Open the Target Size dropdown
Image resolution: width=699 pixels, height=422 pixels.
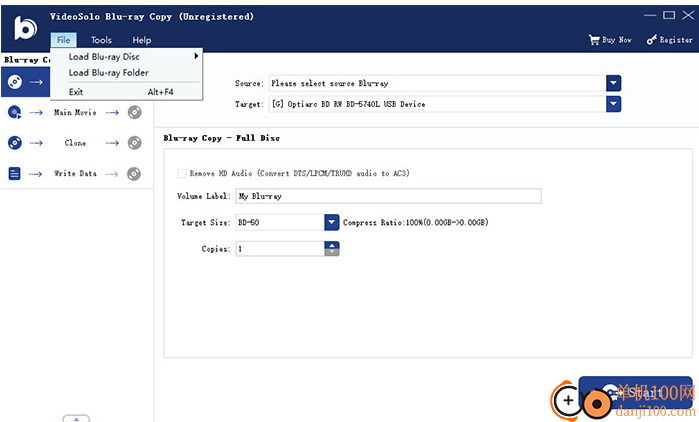pyautogui.click(x=332, y=222)
